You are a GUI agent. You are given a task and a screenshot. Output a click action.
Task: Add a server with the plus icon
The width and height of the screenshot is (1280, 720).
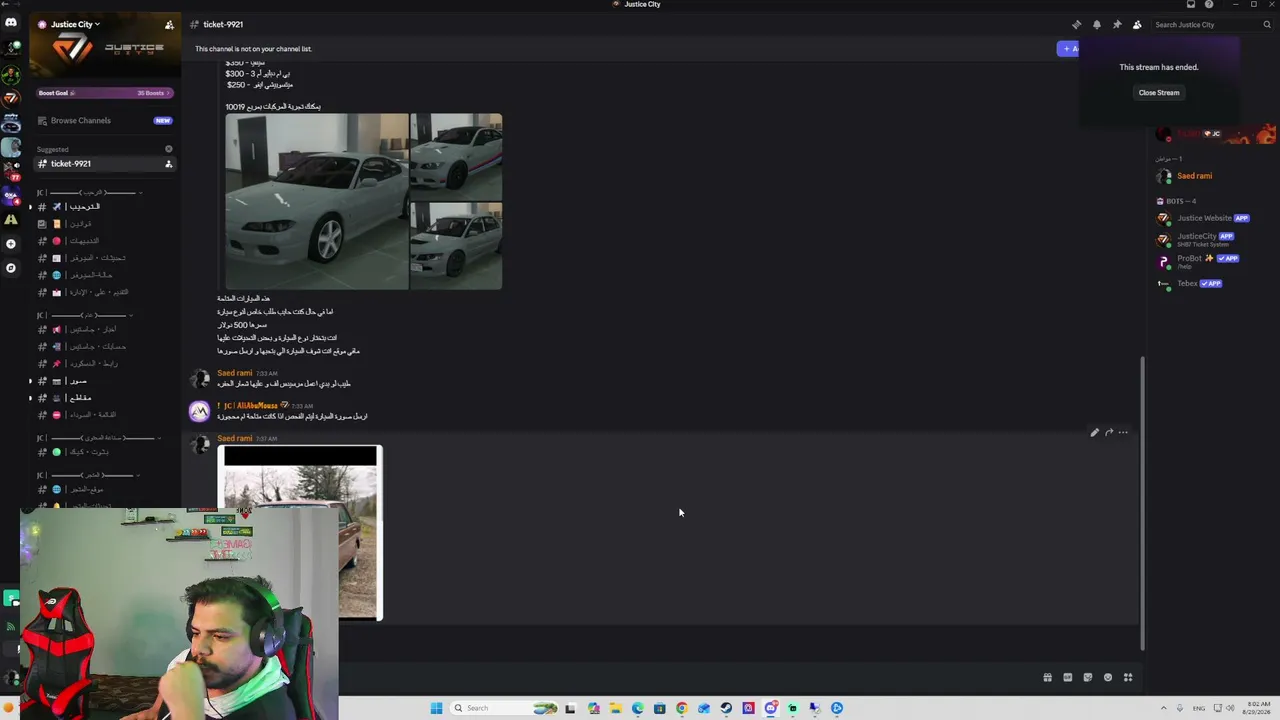click(11, 244)
